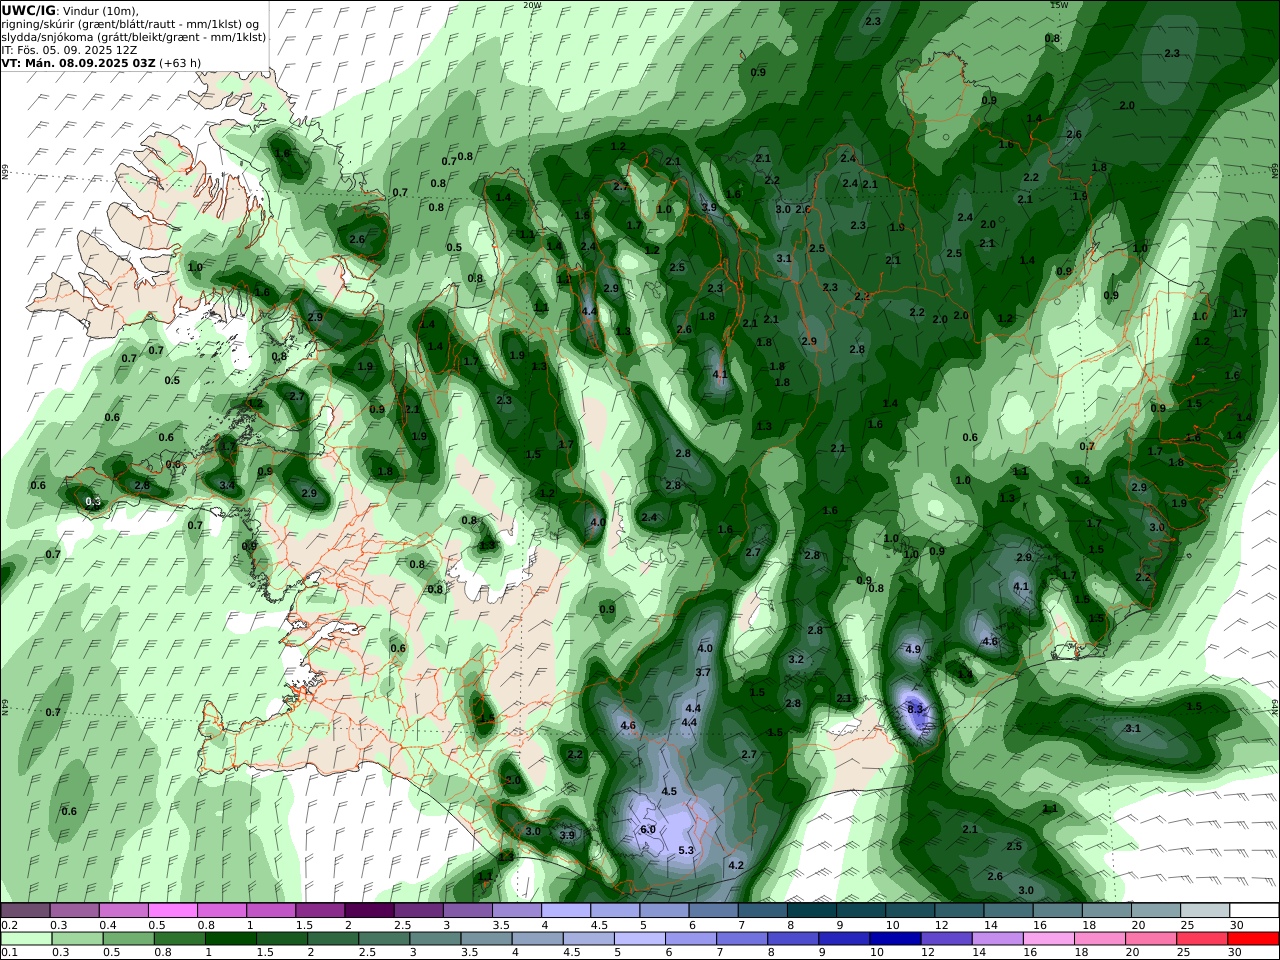Click the 3.2 precipitation value on the map
This screenshot has height=960, width=1280.
coord(796,659)
